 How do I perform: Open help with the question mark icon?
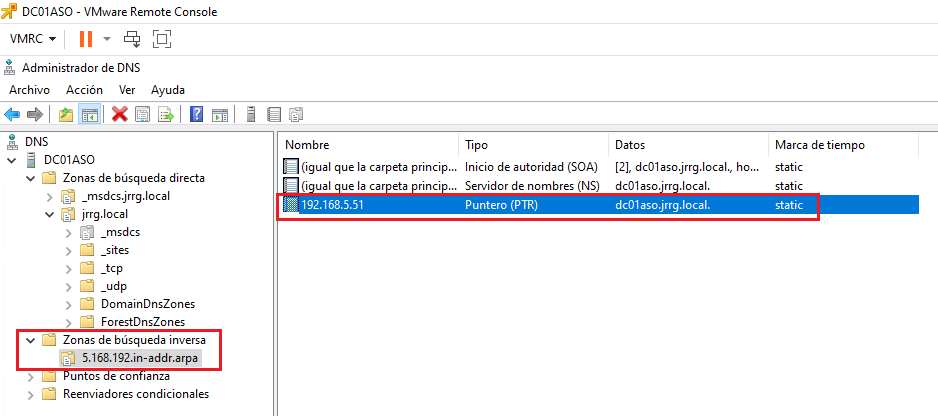[x=196, y=114]
